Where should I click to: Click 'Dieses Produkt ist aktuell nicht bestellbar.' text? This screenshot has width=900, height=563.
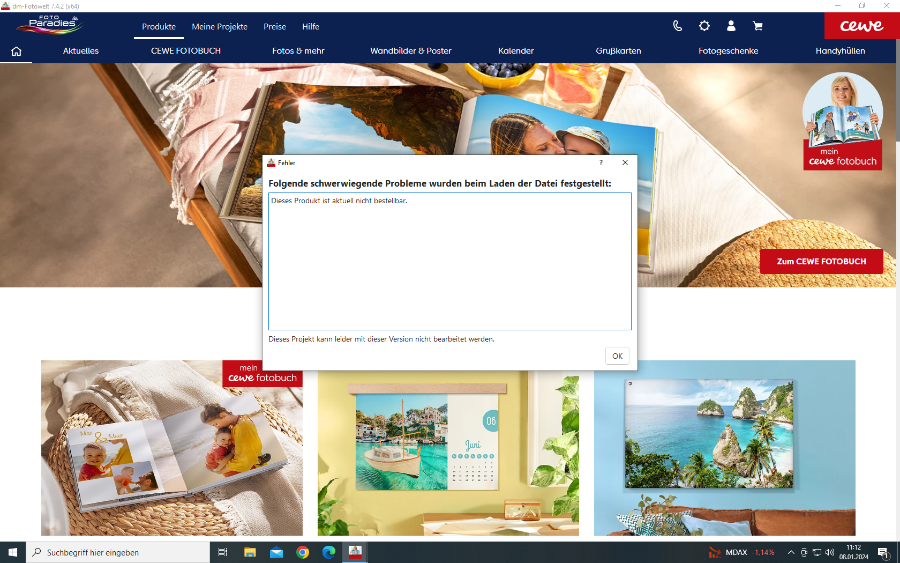[339, 200]
